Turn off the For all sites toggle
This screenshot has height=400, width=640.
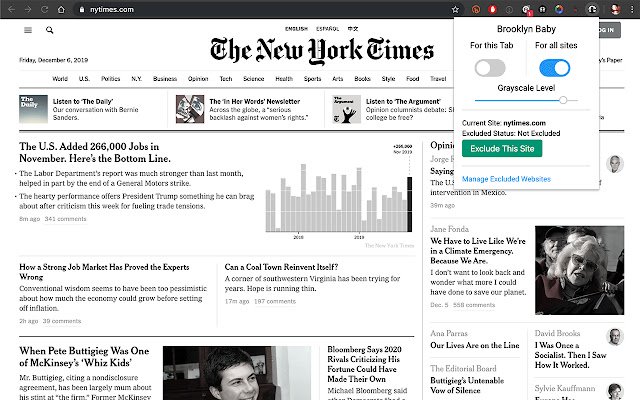[x=554, y=68]
